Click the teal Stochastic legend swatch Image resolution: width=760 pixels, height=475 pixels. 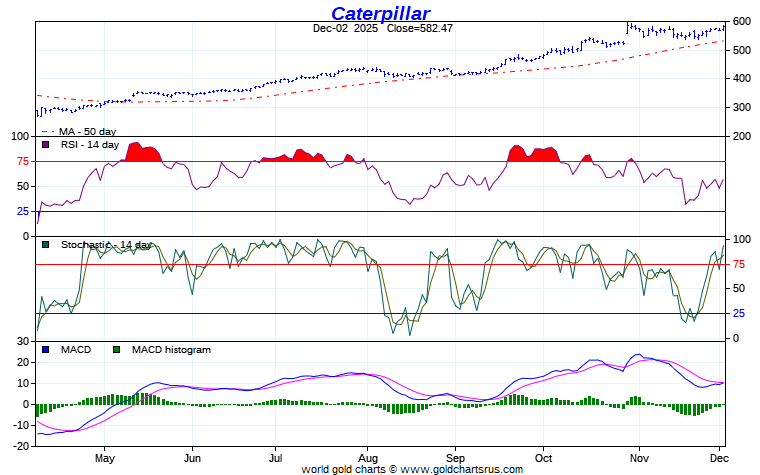(46, 245)
